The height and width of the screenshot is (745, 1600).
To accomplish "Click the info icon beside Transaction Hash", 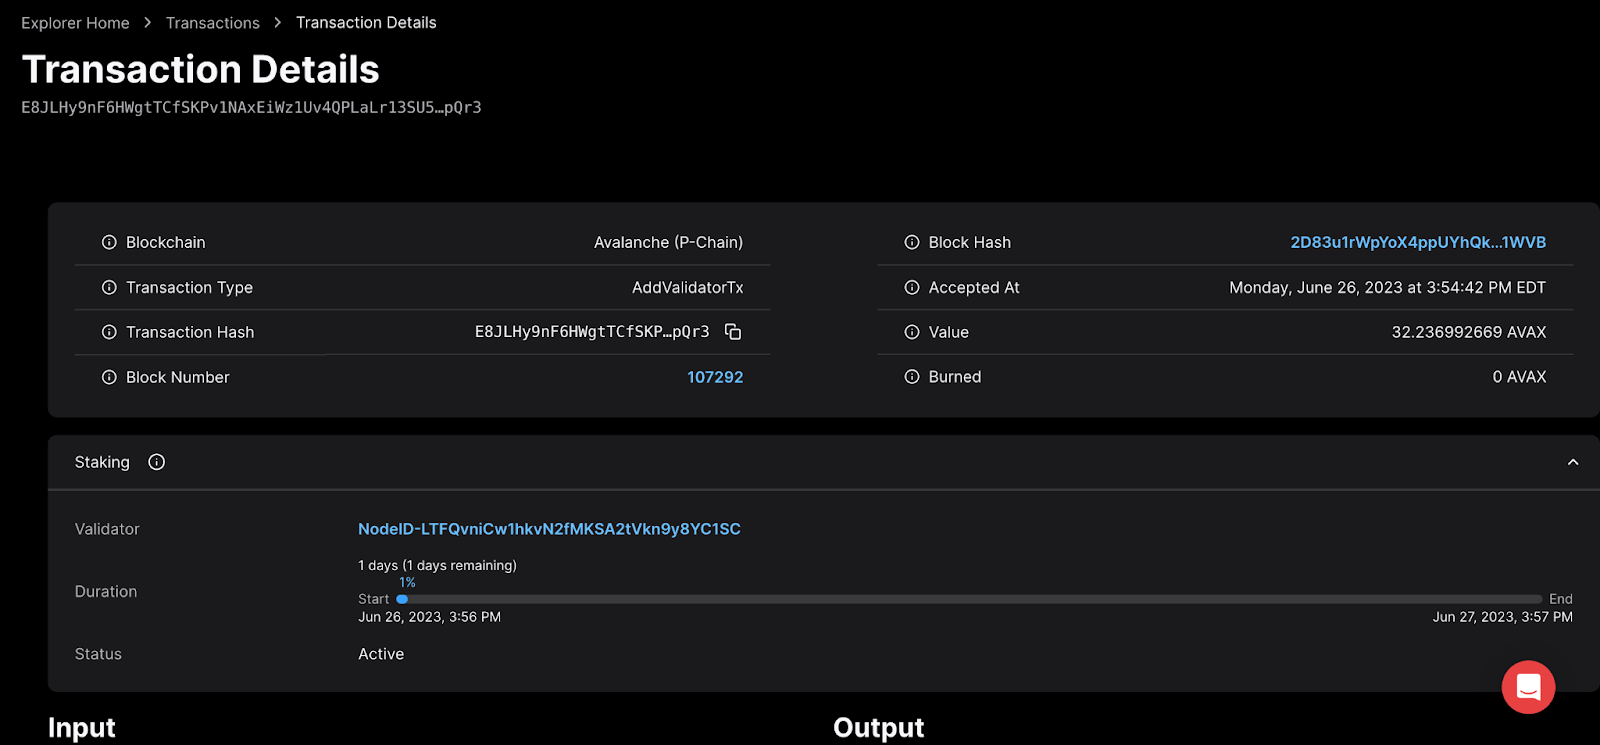I will 109,332.
